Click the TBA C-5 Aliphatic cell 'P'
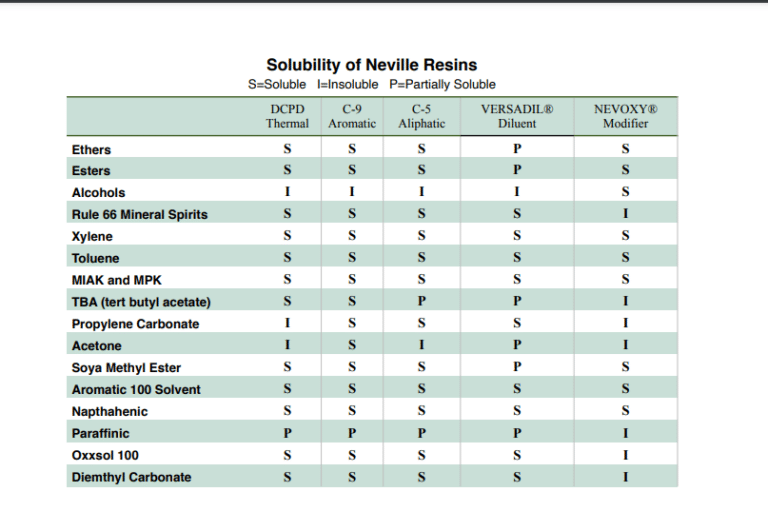 [421, 301]
